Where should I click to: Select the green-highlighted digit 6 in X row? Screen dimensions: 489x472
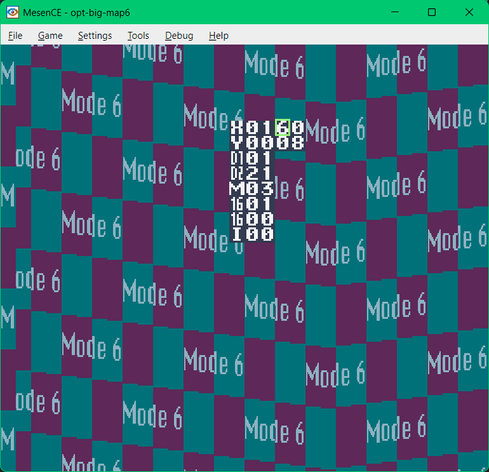click(x=283, y=128)
